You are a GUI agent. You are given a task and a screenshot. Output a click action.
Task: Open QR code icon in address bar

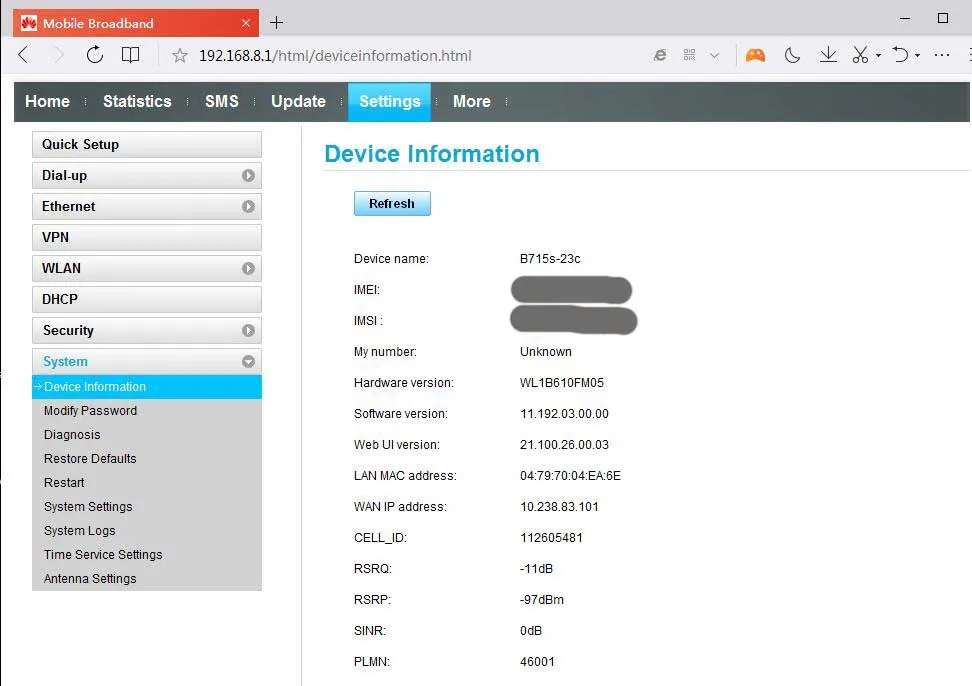click(689, 55)
